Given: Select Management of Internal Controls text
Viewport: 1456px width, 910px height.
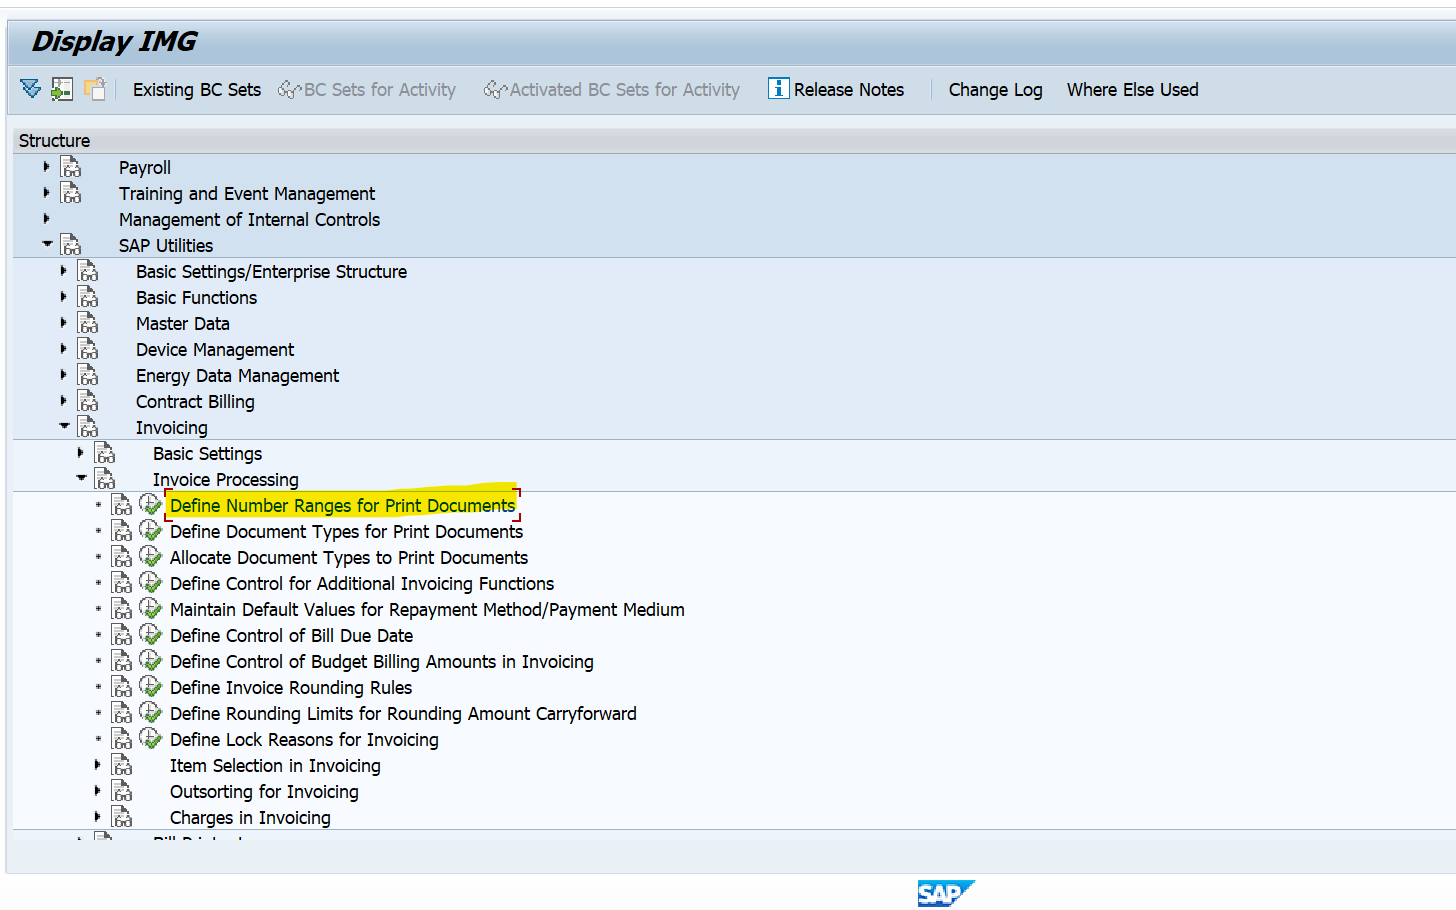Looking at the screenshot, I should click(249, 219).
